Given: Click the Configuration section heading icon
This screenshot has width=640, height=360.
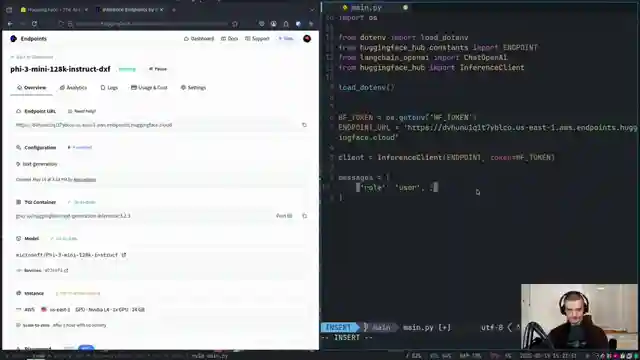Looking at the screenshot, I should click(x=18, y=147).
